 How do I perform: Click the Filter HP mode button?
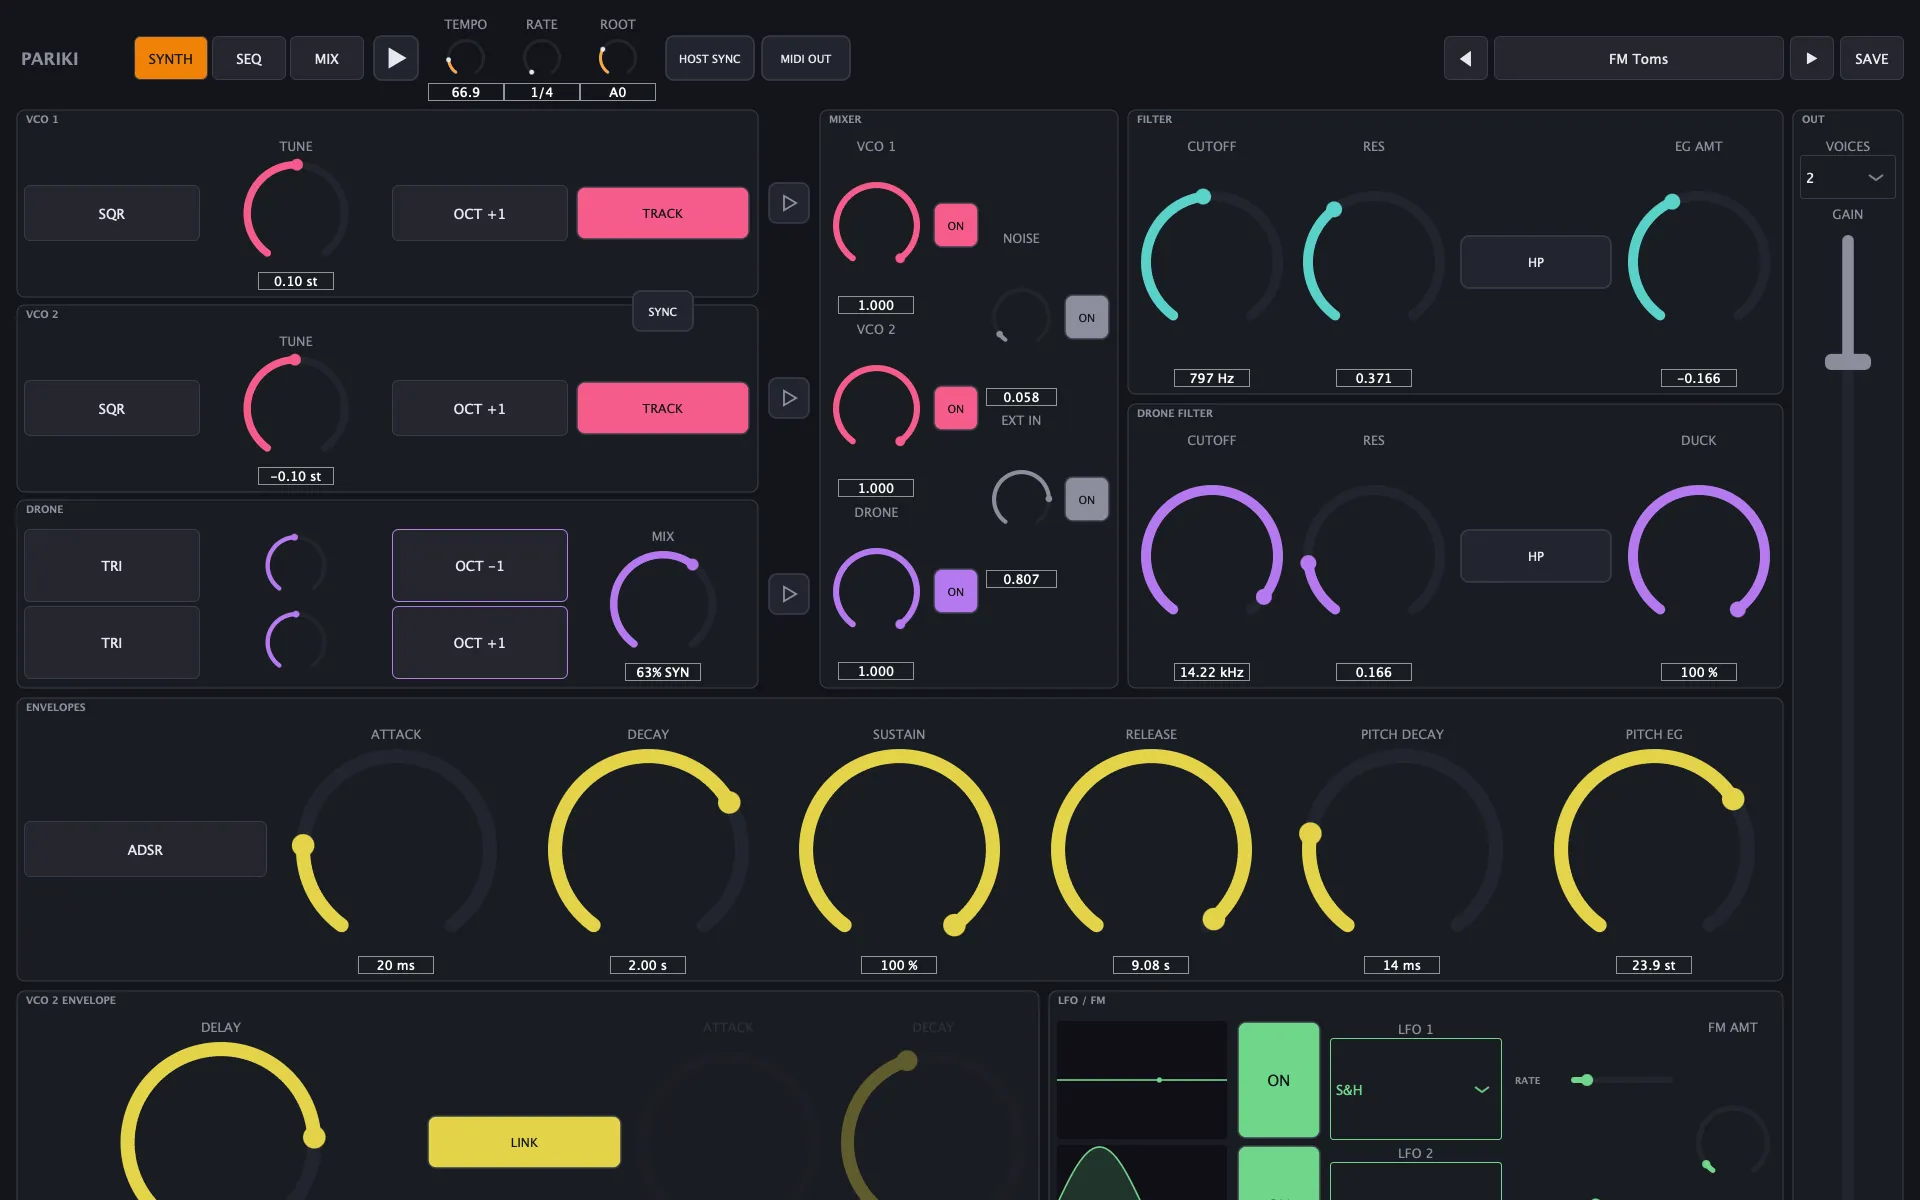(1535, 262)
